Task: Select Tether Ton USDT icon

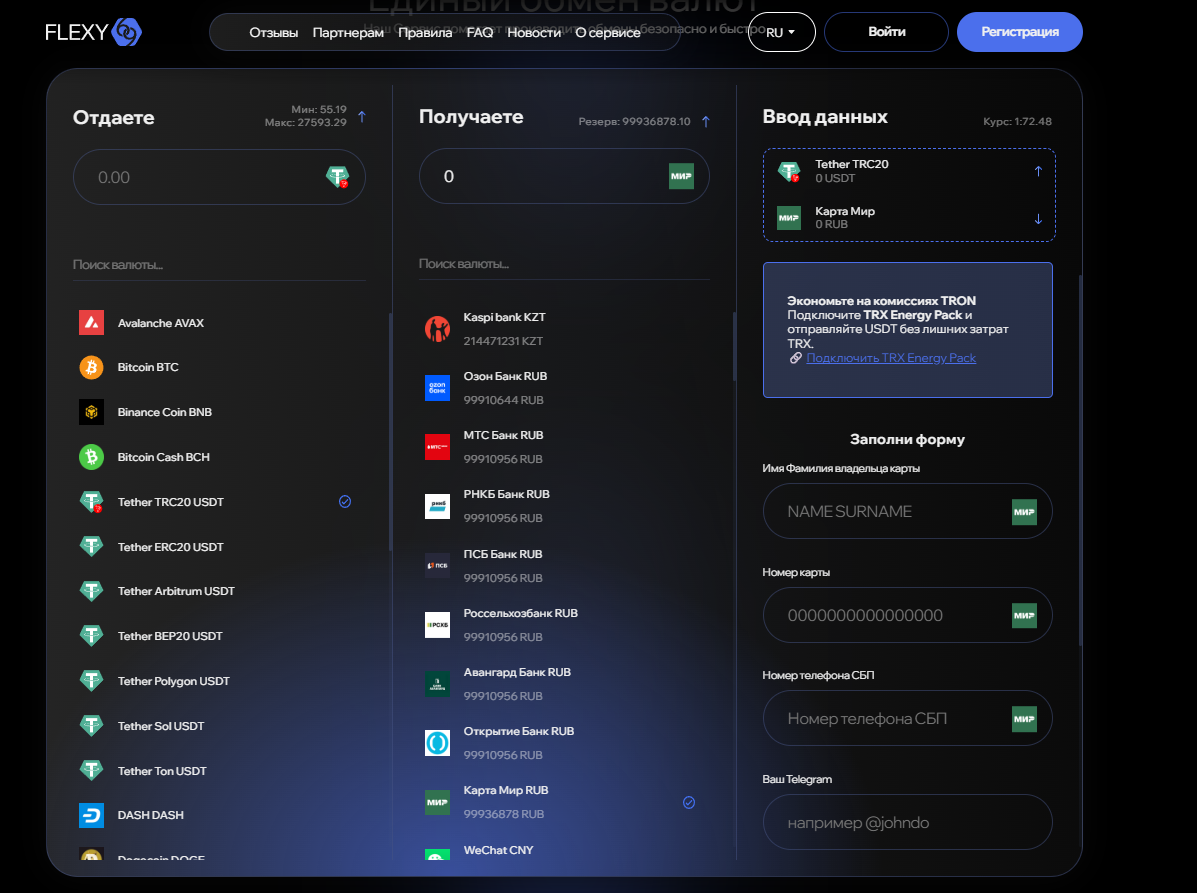Action: pyautogui.click(x=92, y=771)
